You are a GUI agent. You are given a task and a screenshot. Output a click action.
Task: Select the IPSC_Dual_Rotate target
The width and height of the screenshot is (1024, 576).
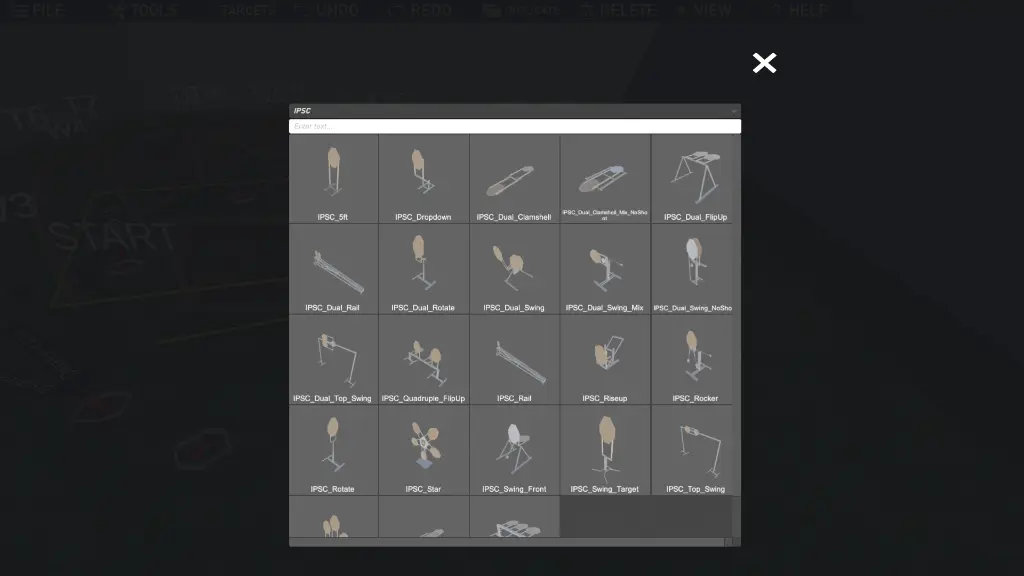pos(423,270)
